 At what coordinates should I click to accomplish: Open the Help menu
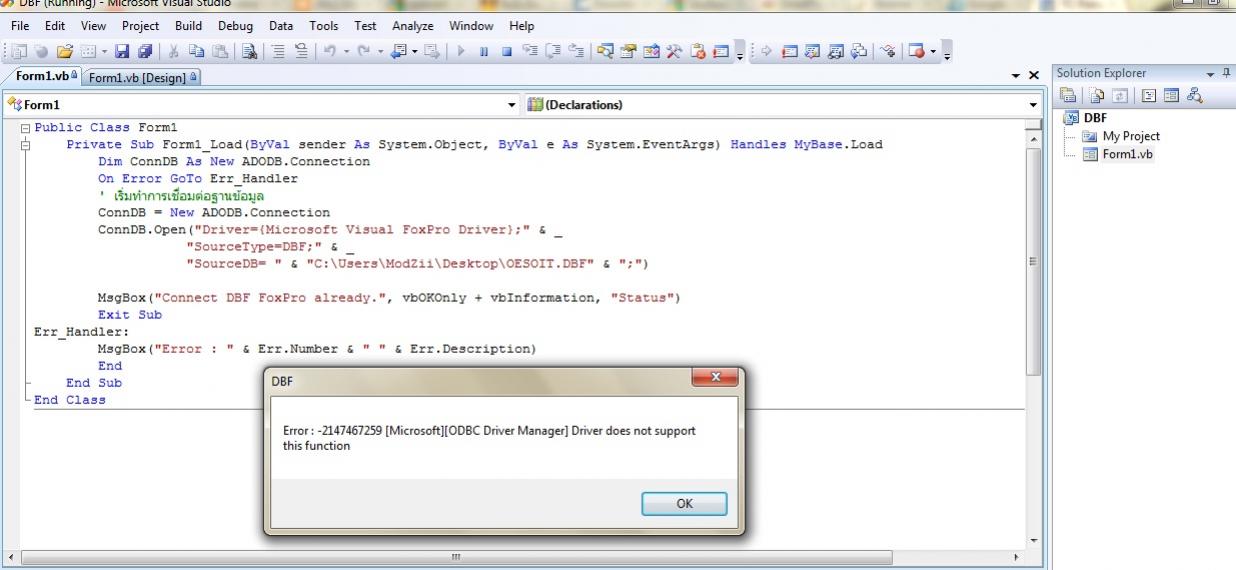tap(522, 26)
